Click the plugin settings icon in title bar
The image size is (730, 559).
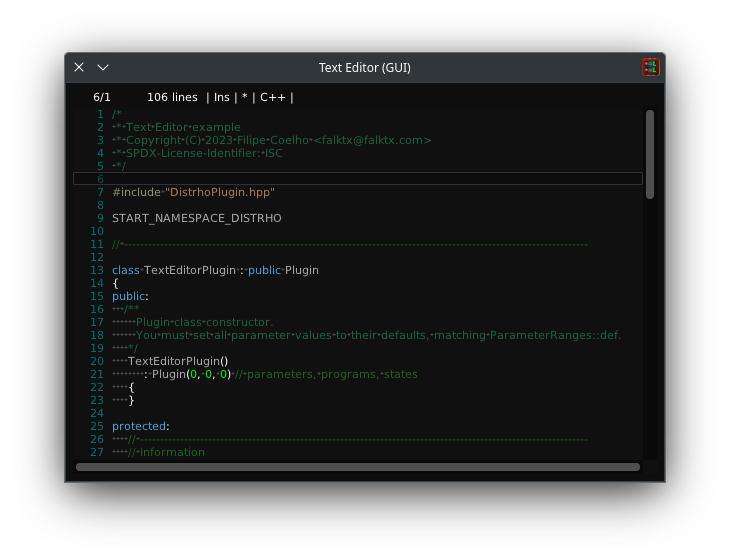pos(650,67)
